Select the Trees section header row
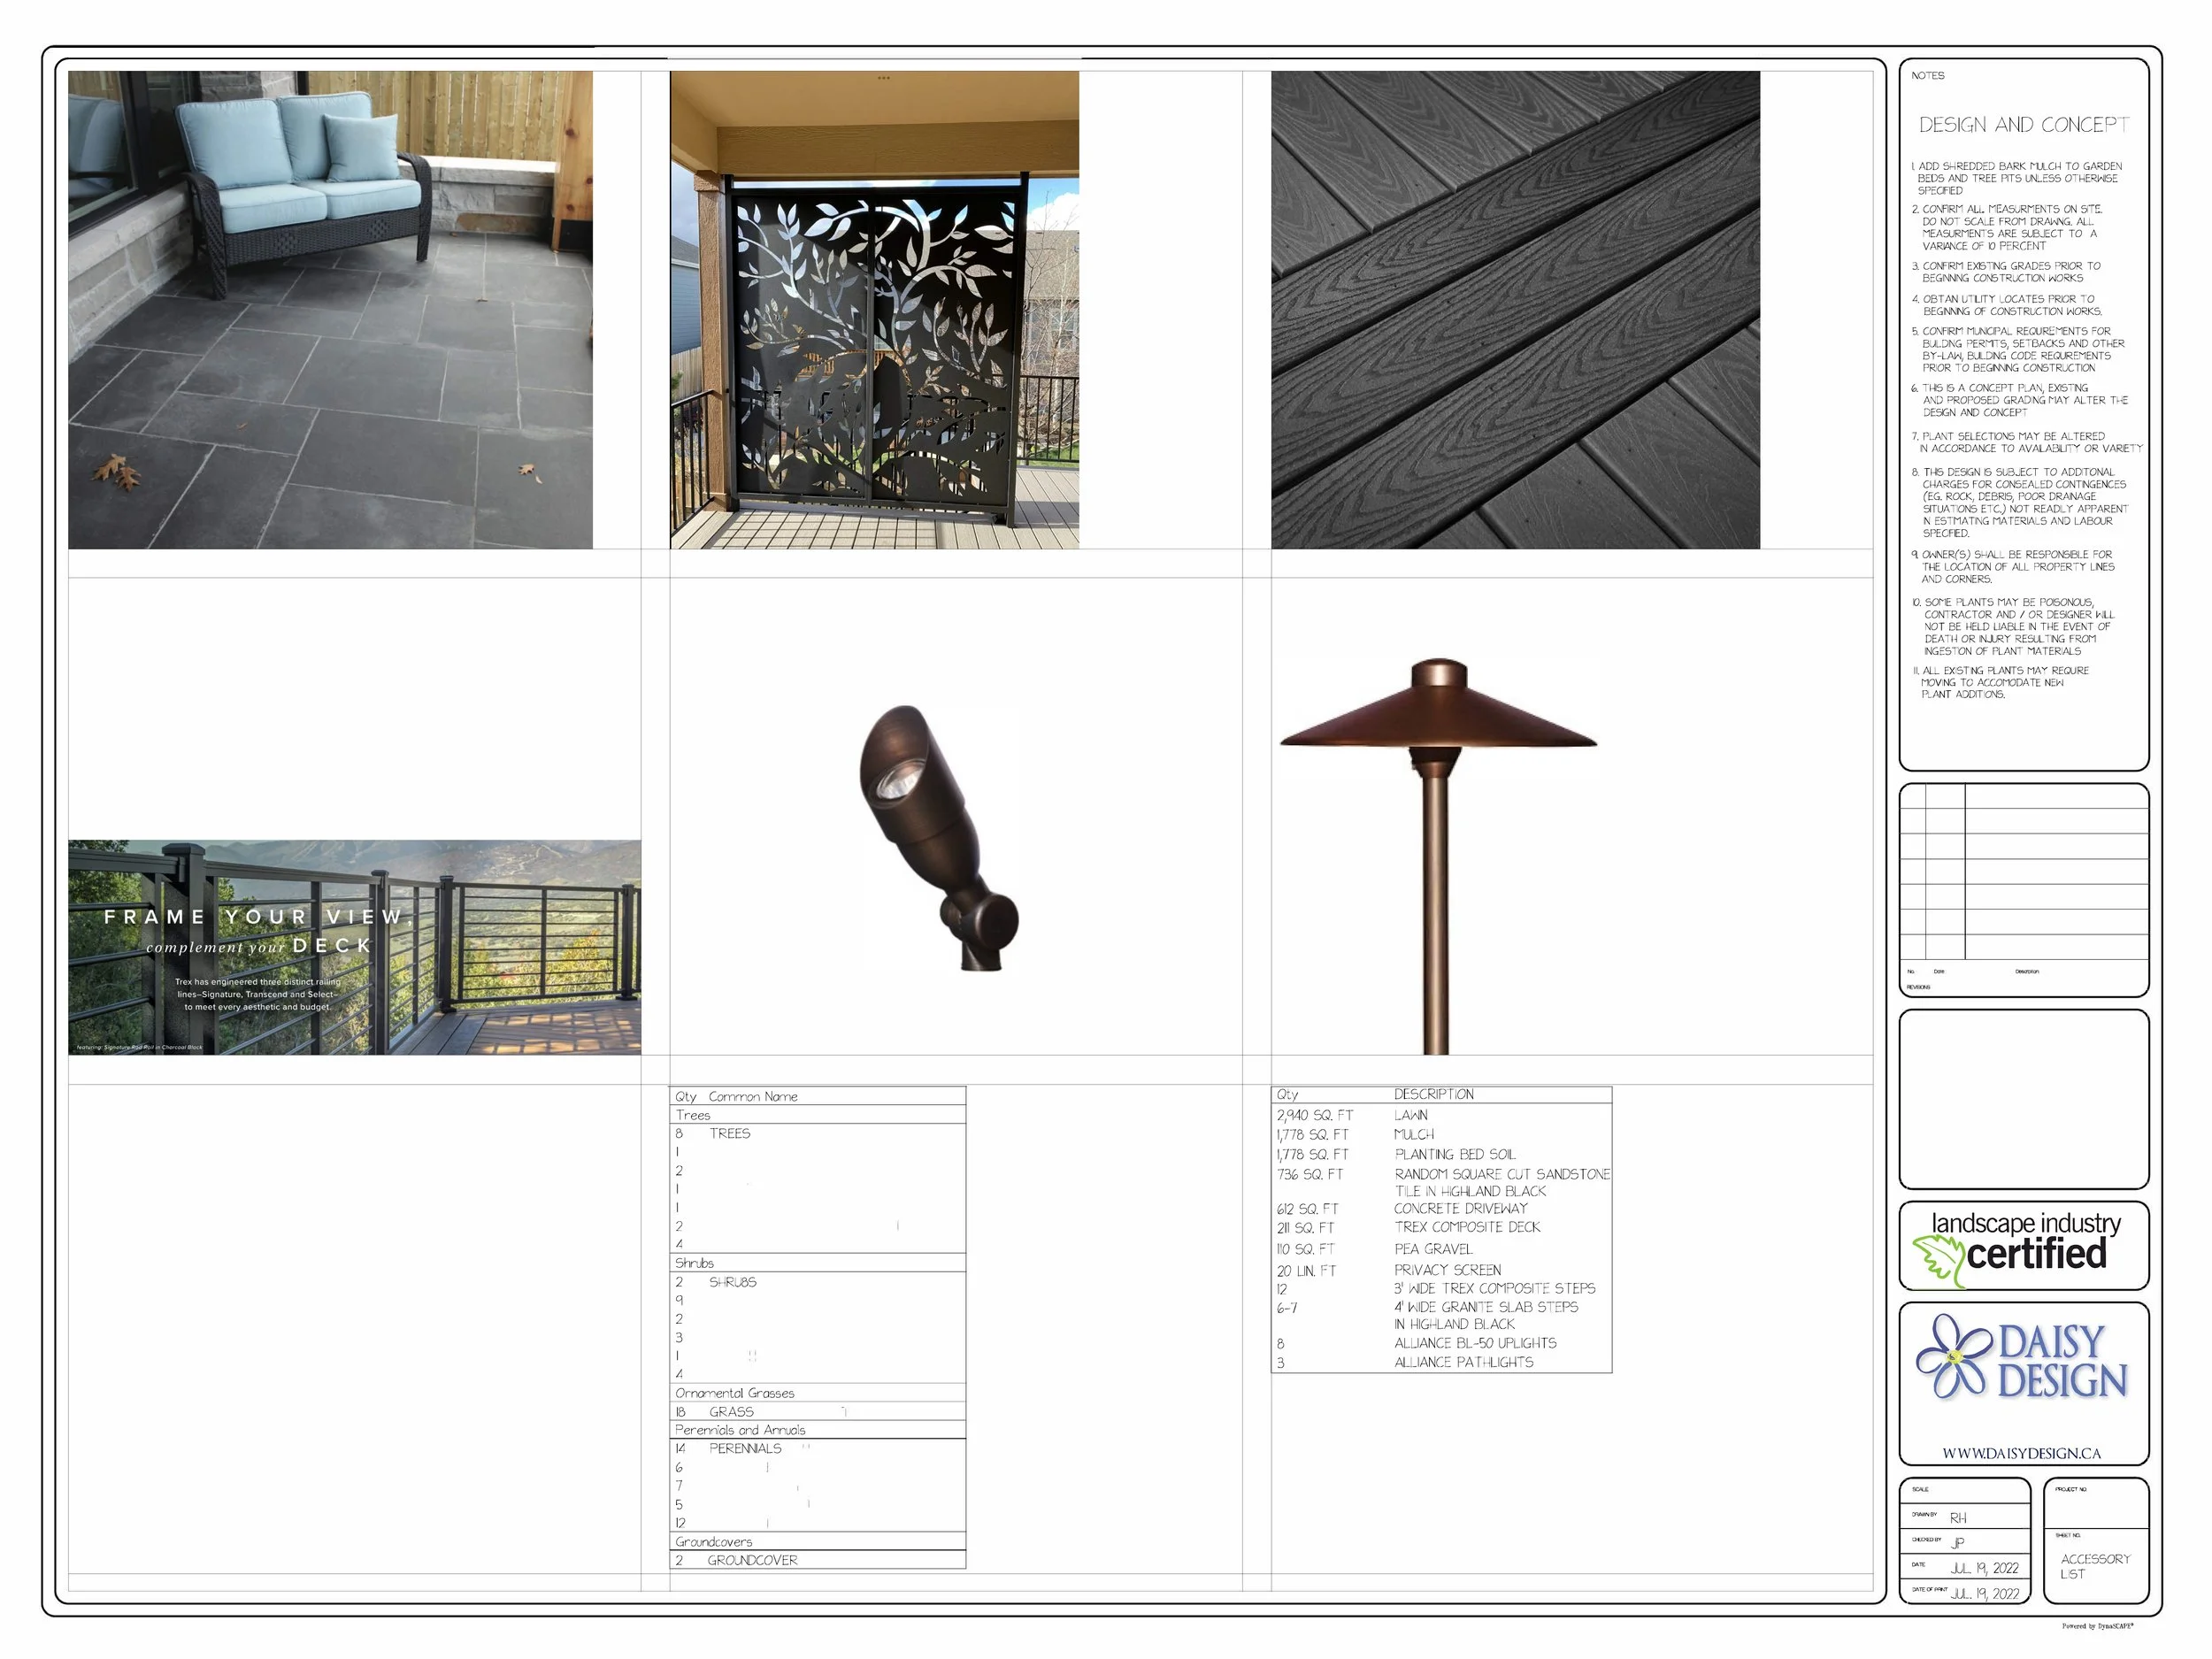Viewport: 2212px width, 1659px height. click(693, 1115)
